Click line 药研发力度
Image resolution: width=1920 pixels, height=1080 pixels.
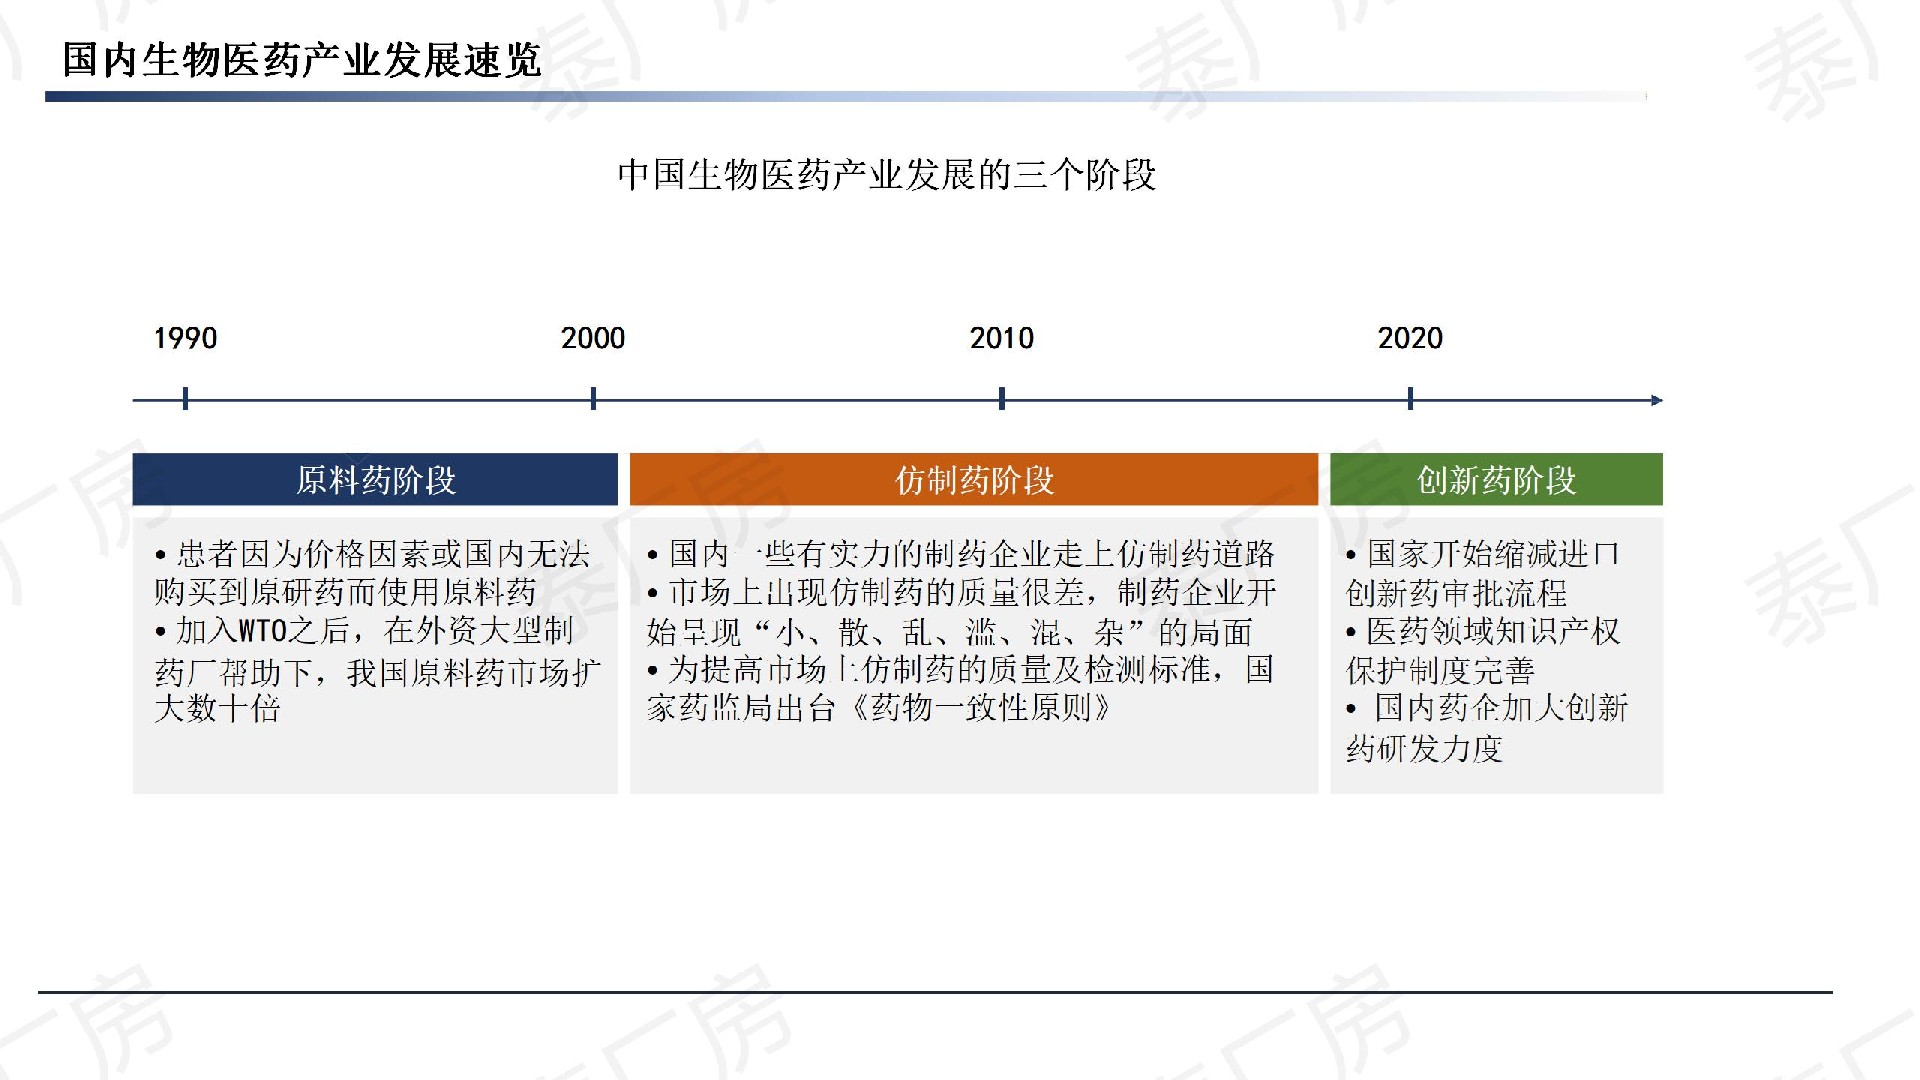pos(1424,748)
